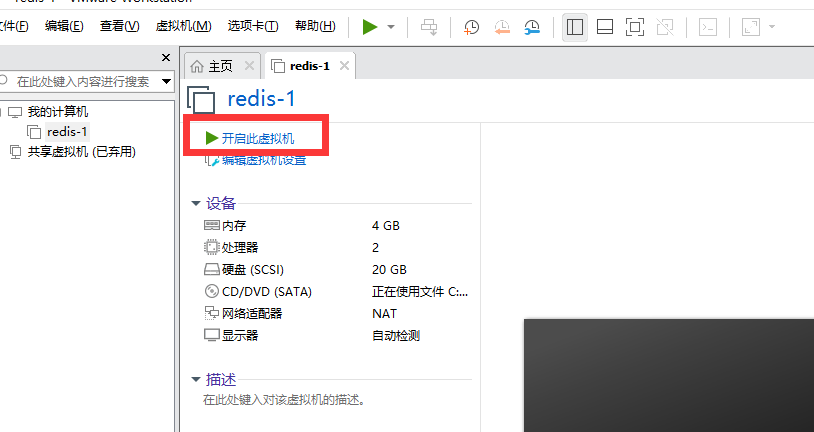Open the library search filter dropdown
814x432 pixels.
(166, 82)
